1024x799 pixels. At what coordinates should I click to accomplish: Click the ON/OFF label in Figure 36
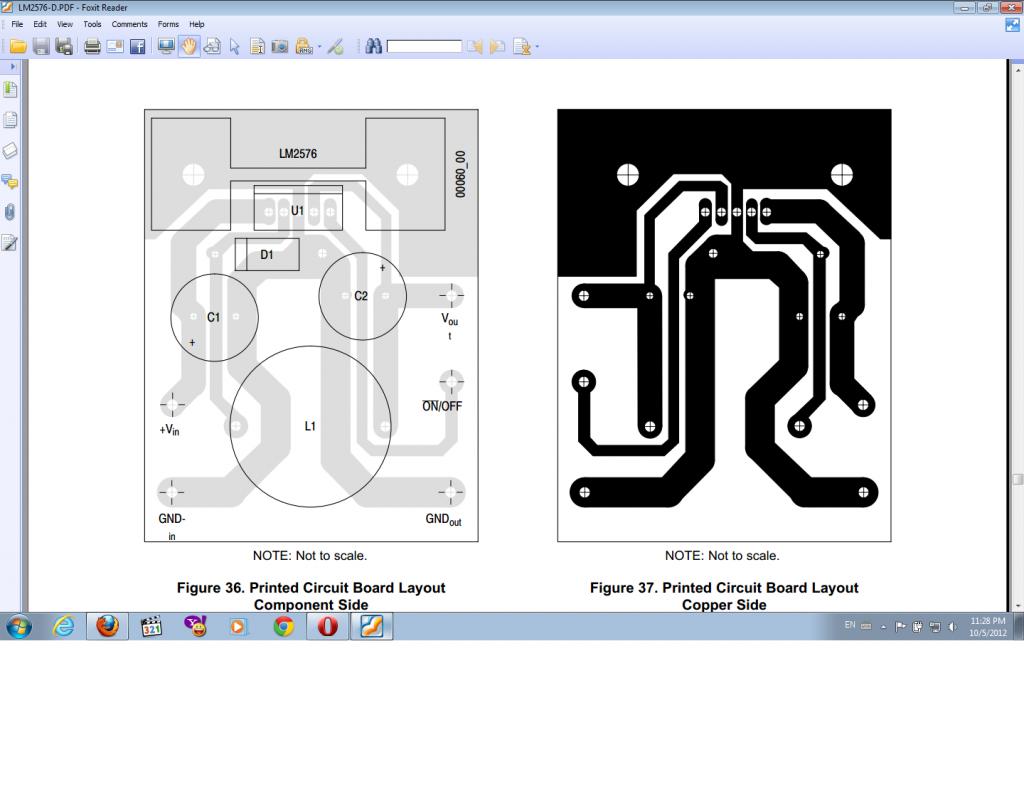point(442,406)
